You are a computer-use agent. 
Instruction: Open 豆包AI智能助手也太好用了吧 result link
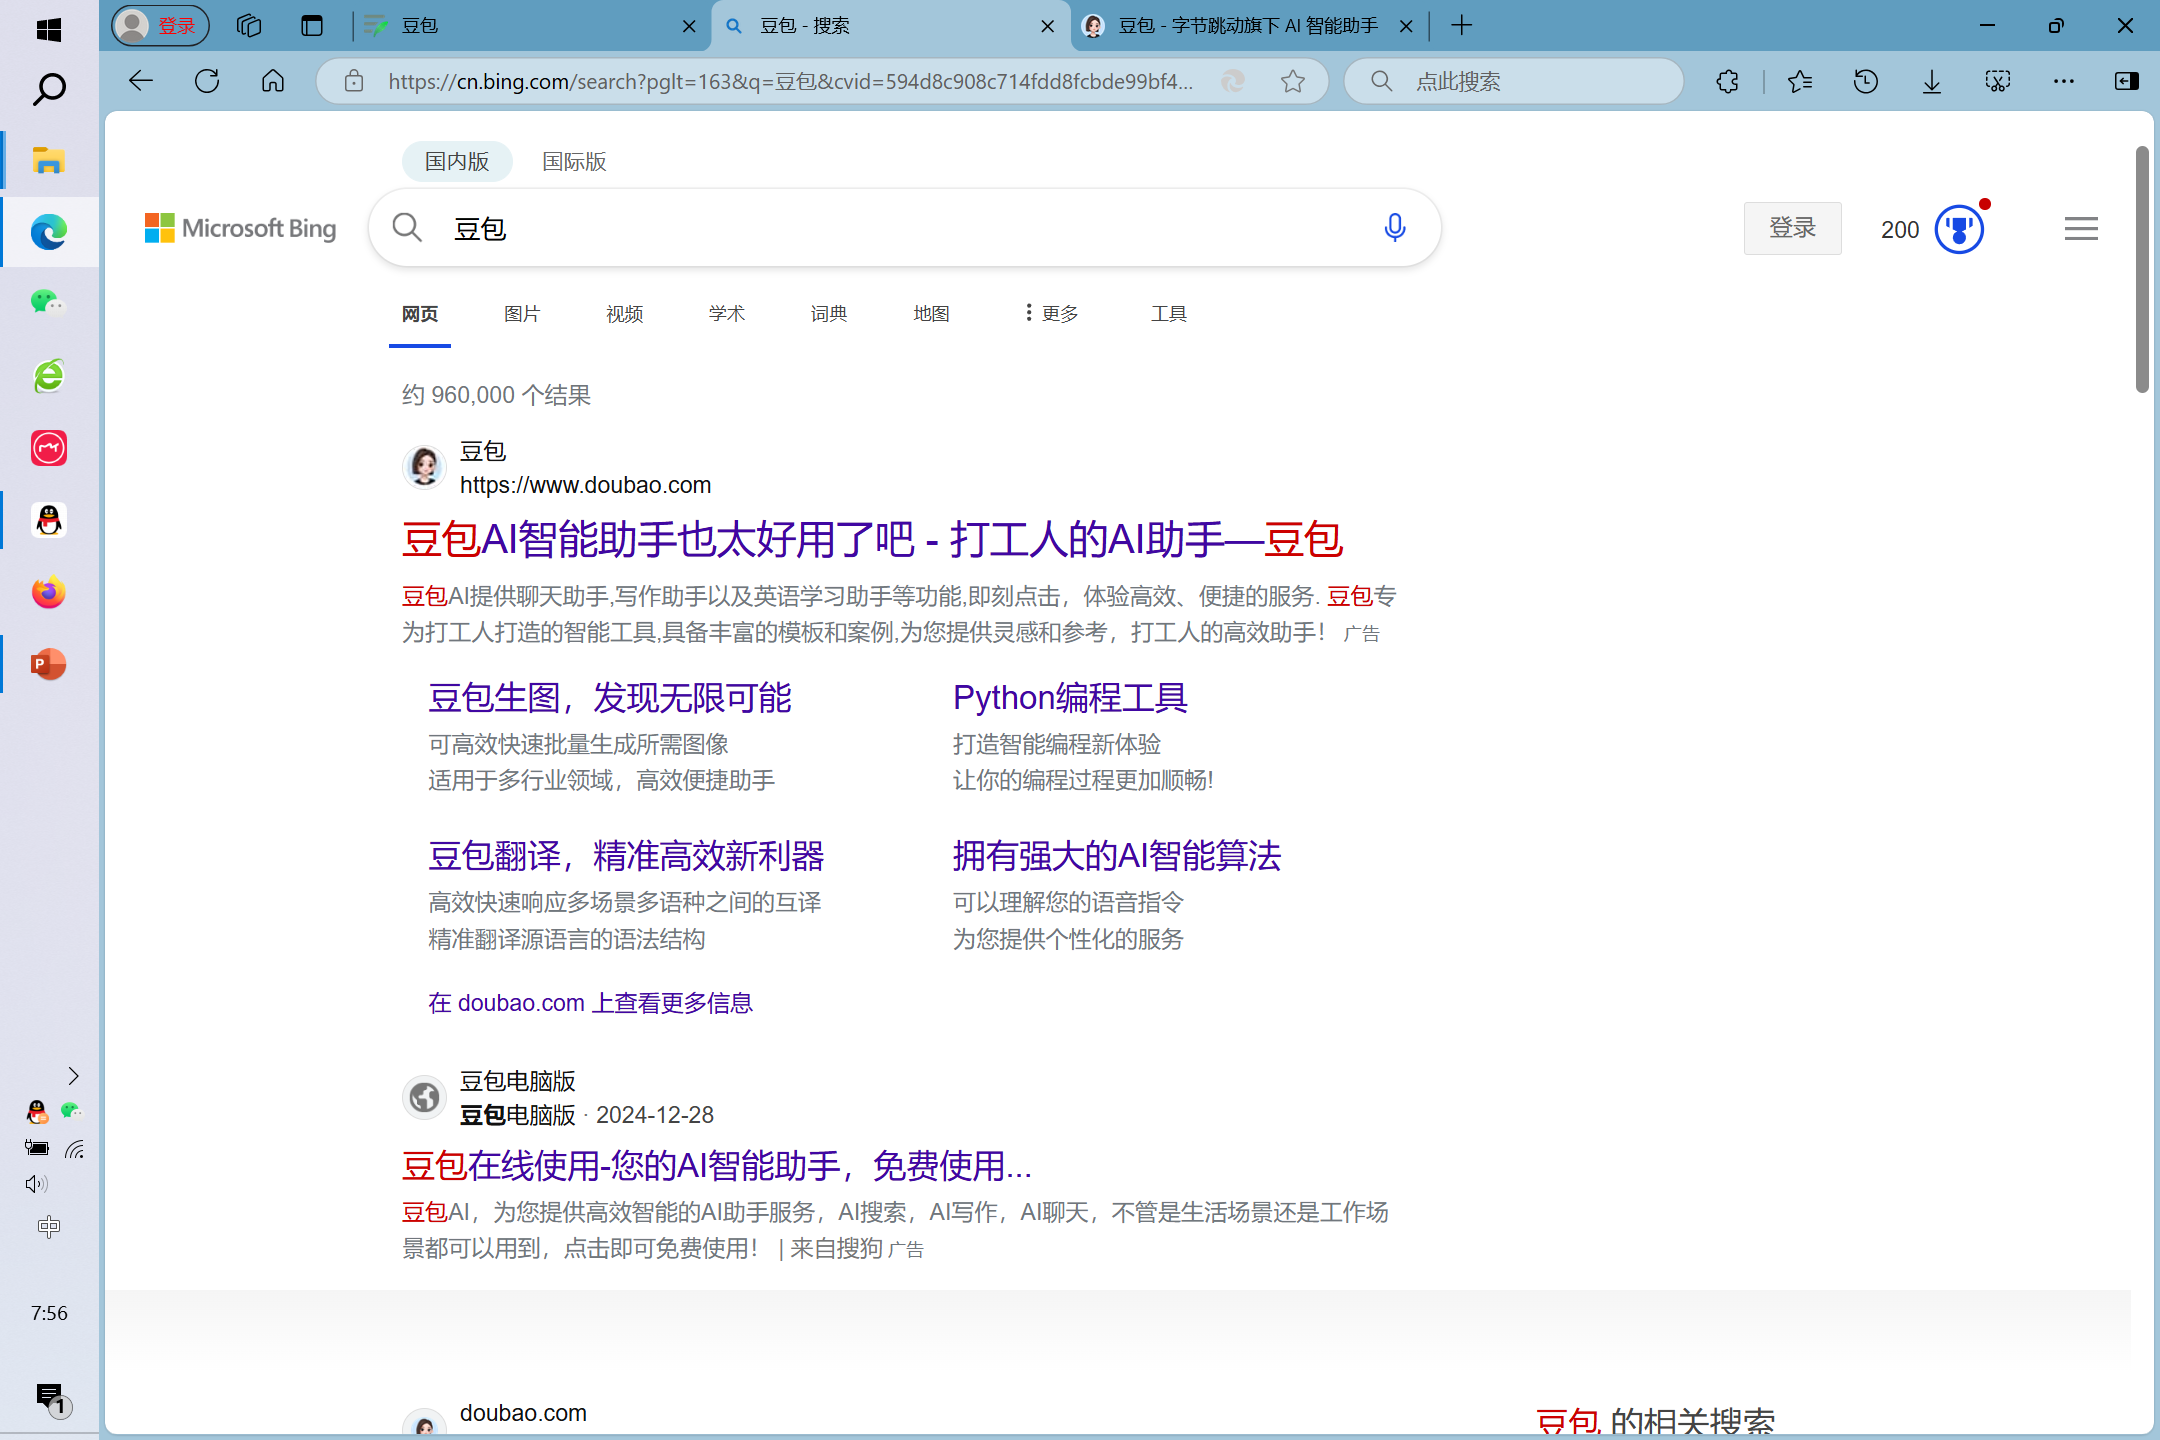tap(872, 540)
